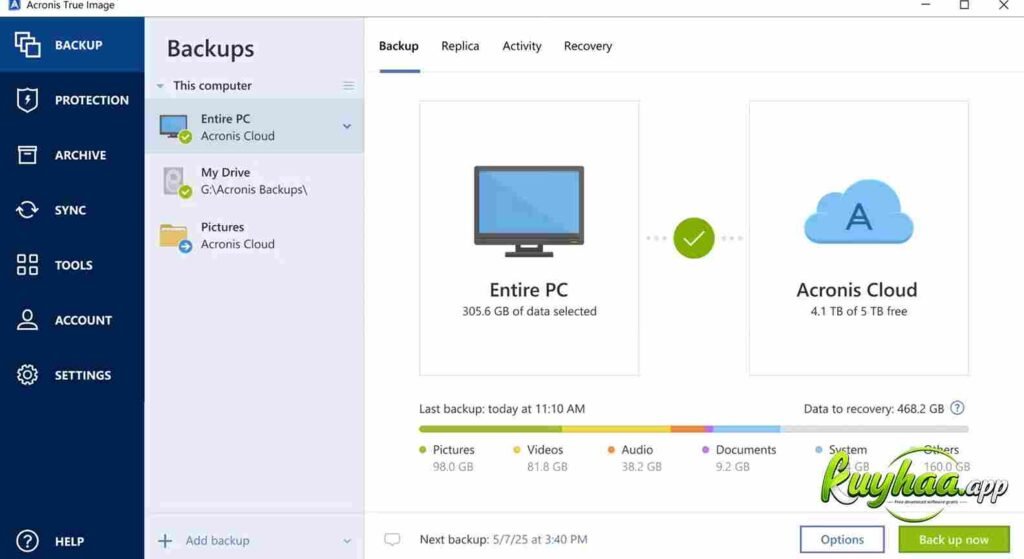
Task: Click the Backups panel heading
Action: coord(210,48)
